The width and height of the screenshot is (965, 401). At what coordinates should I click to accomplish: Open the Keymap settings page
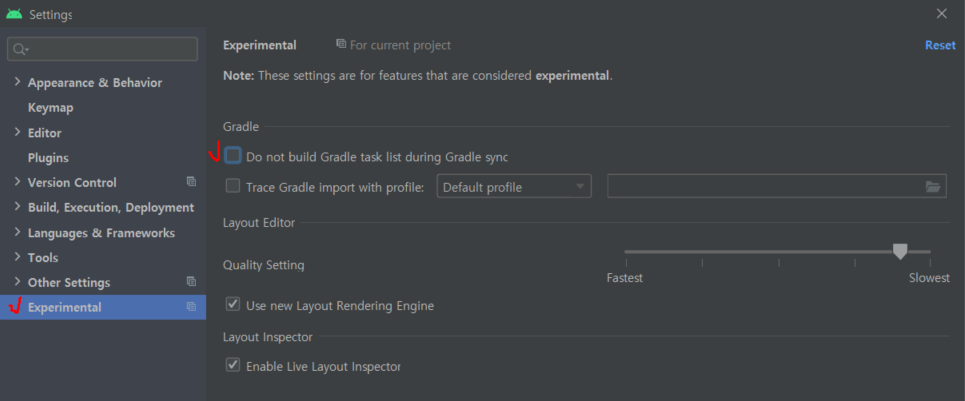tap(50, 108)
